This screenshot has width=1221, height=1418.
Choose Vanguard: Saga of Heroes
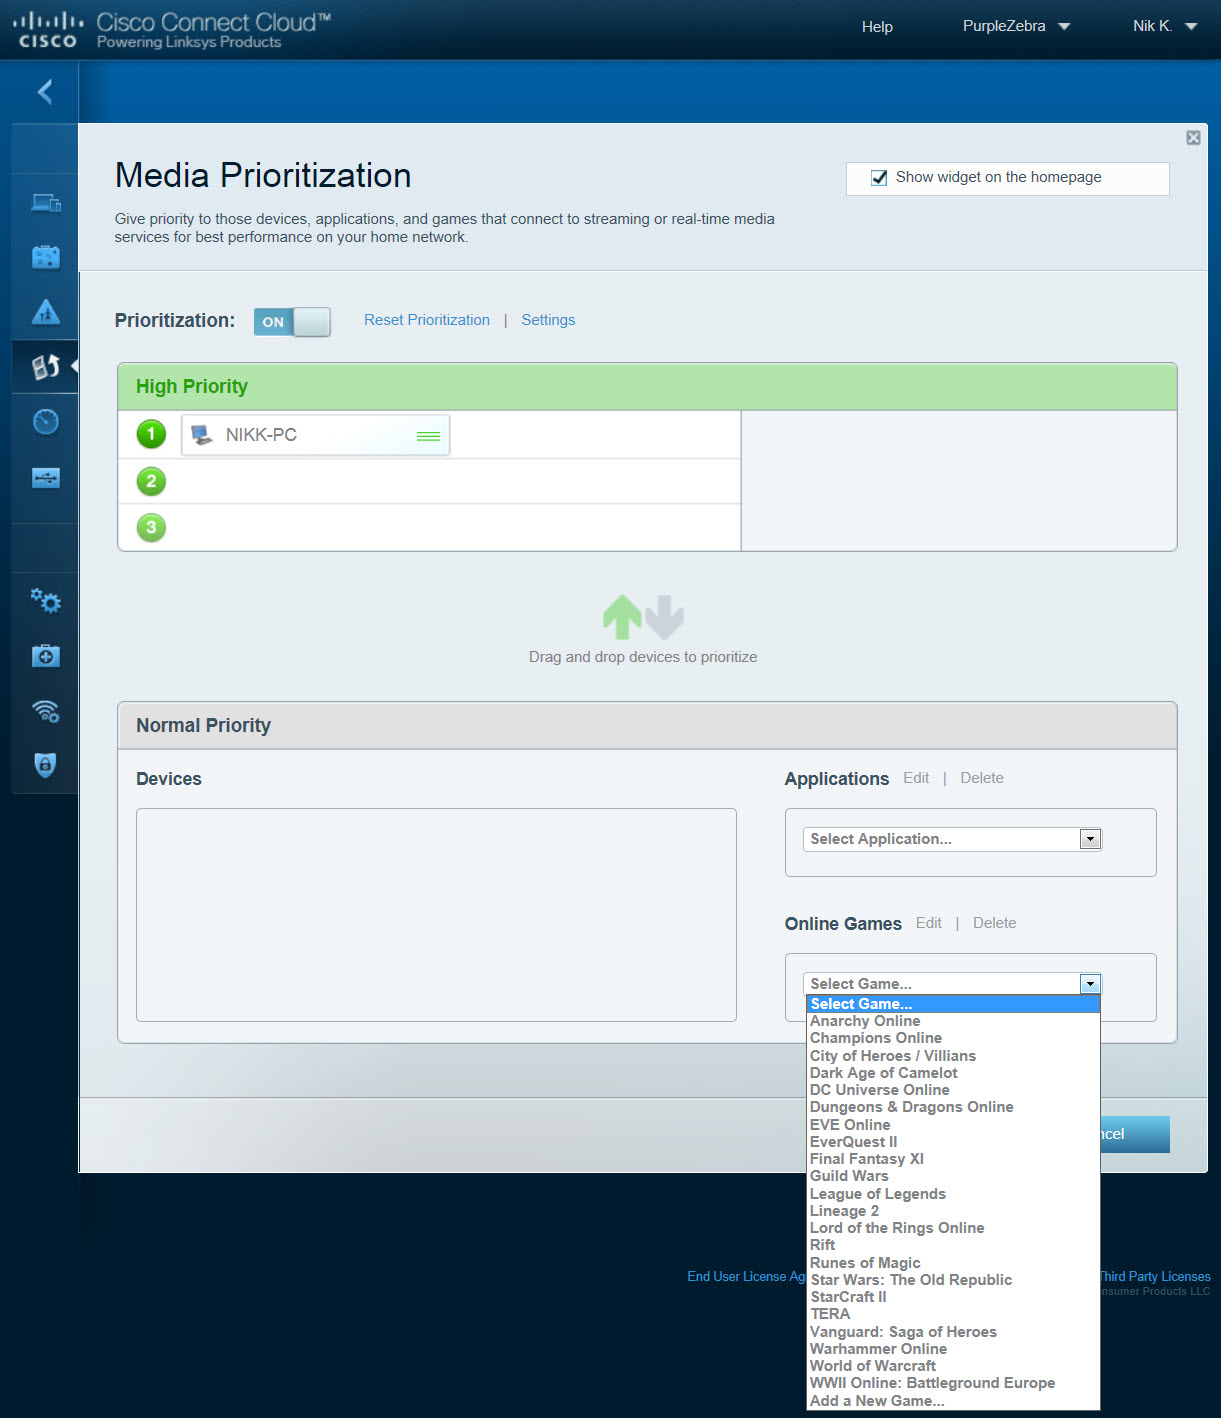953,1332
